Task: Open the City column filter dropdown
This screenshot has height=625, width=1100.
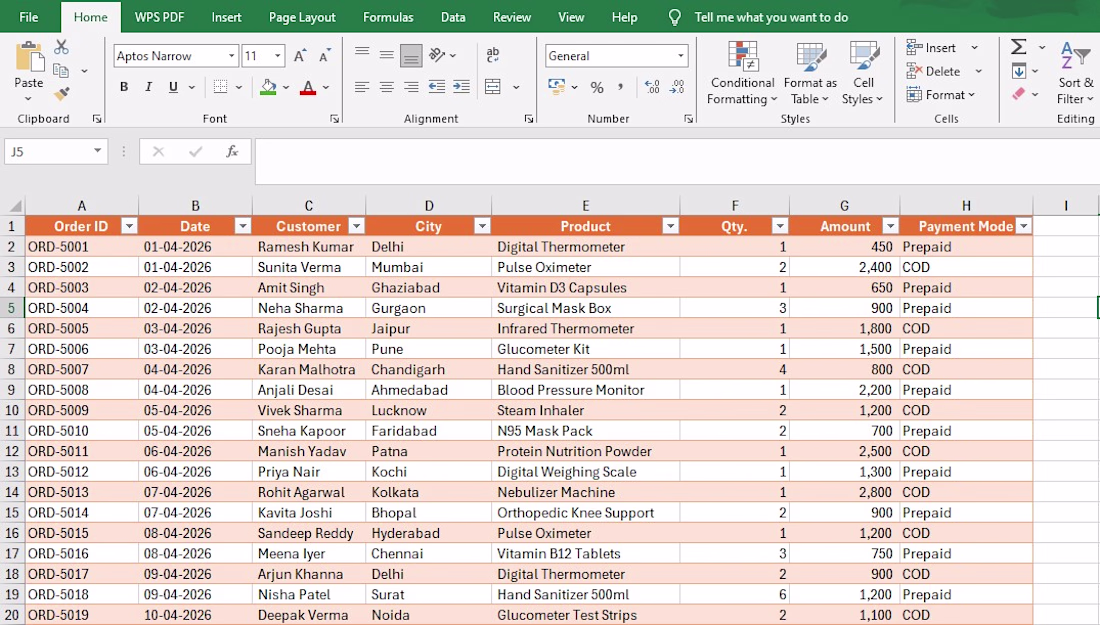Action: (482, 226)
